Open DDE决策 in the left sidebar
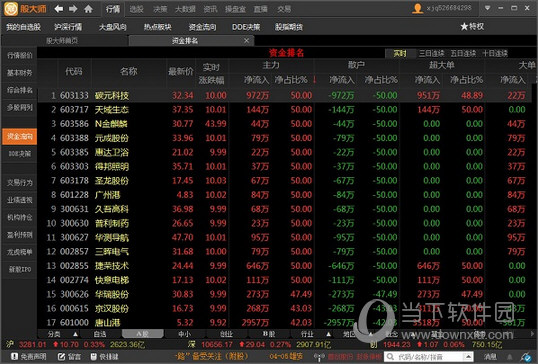The image size is (538, 364). [20, 154]
